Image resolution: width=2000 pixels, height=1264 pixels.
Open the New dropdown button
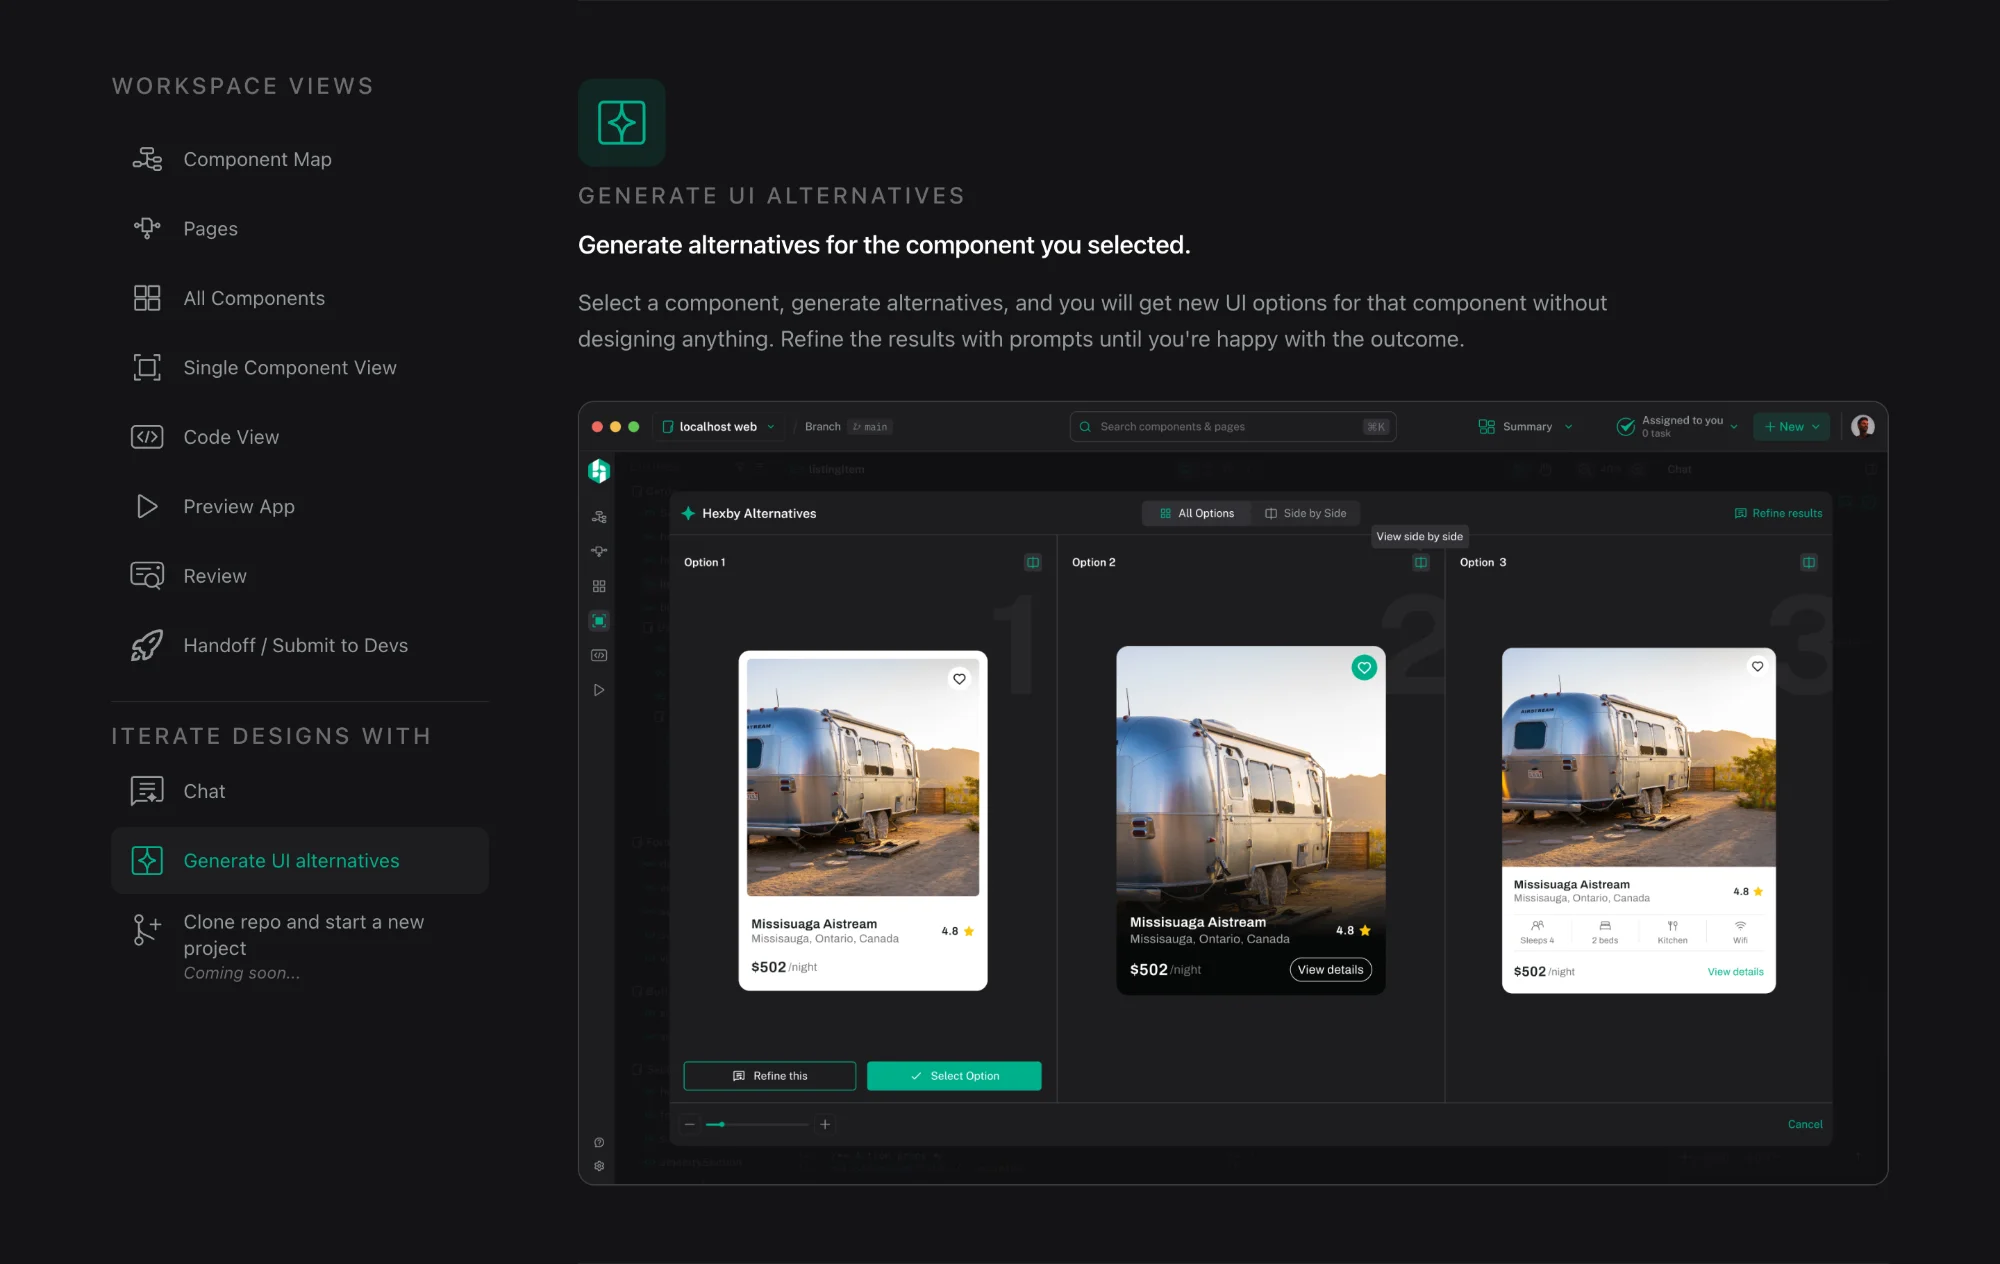(1791, 427)
